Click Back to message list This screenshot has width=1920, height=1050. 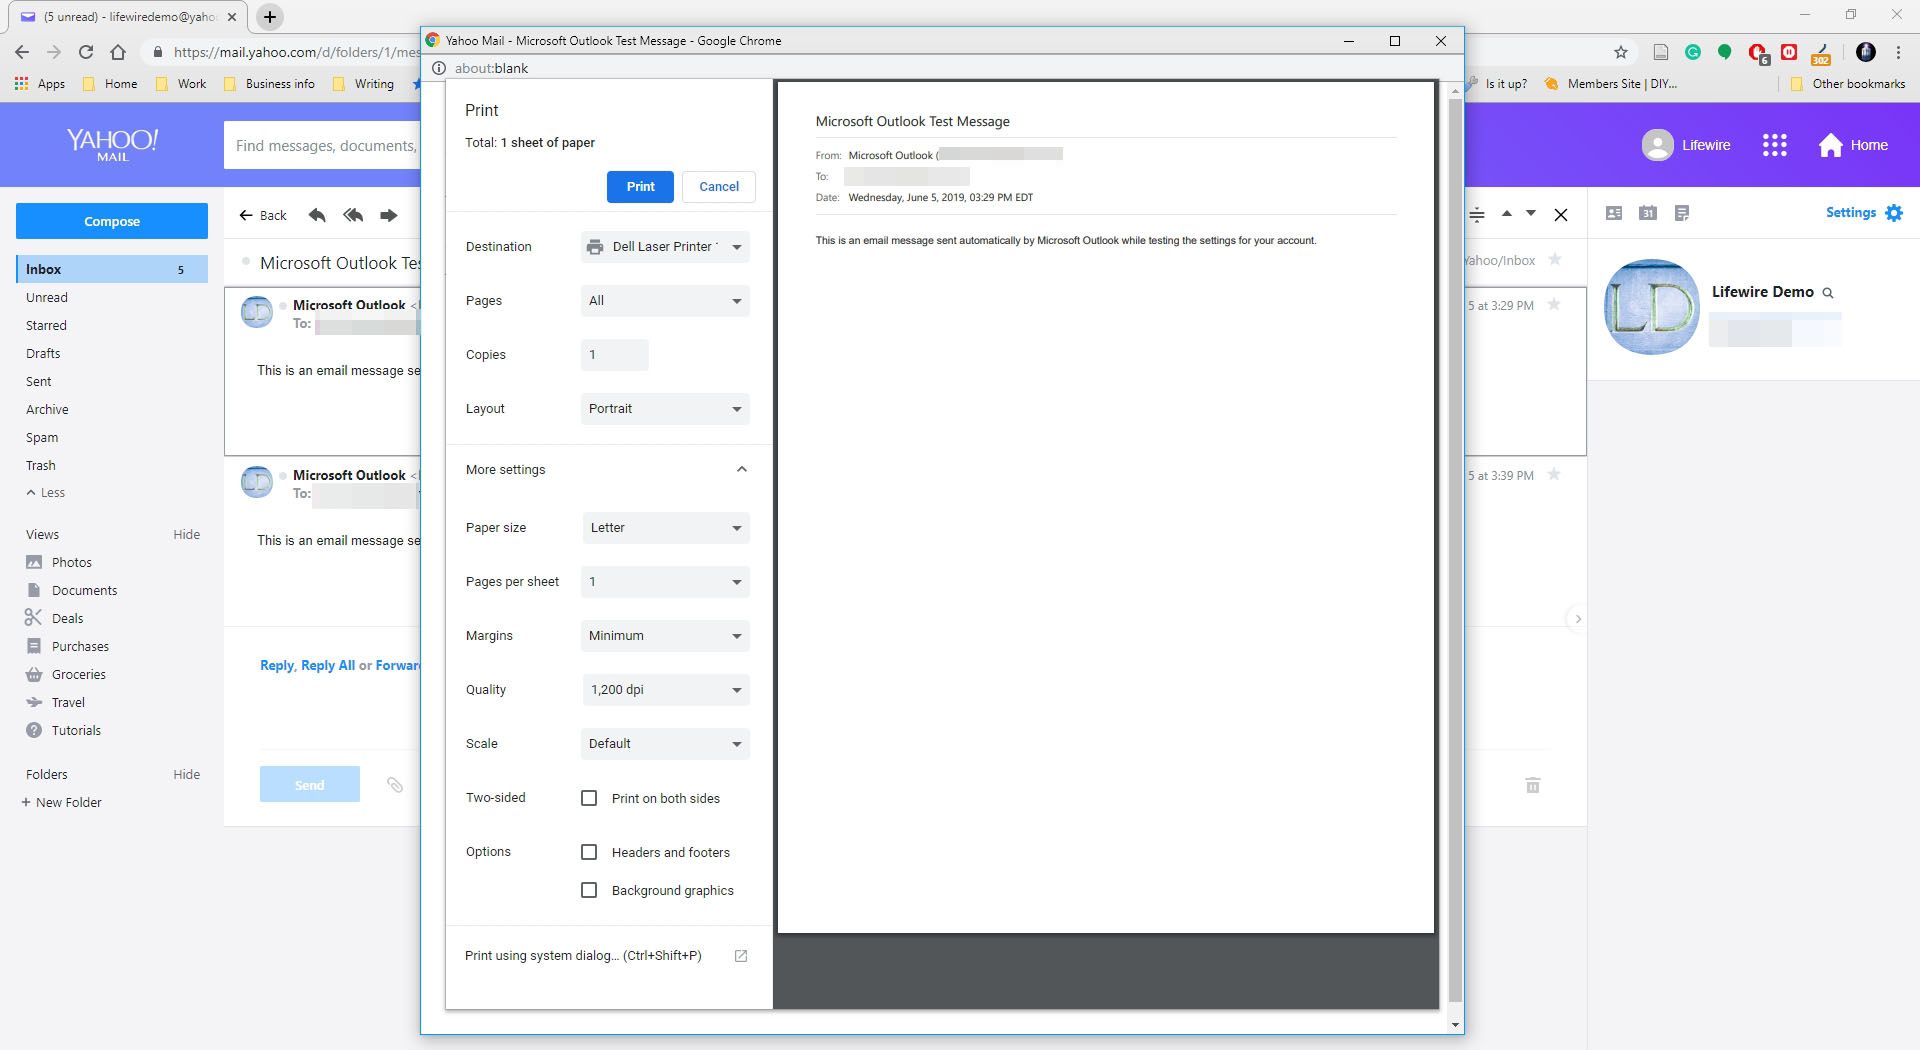tap(263, 215)
